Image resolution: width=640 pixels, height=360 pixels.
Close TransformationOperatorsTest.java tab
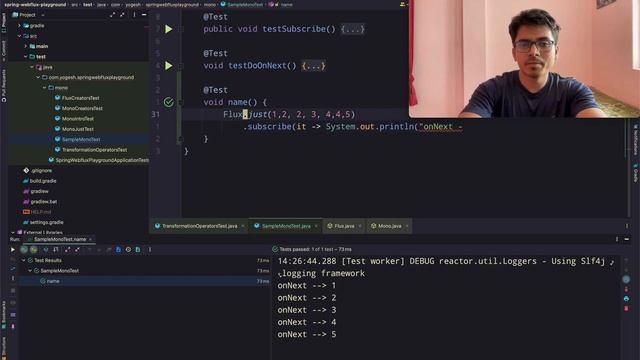point(243,226)
